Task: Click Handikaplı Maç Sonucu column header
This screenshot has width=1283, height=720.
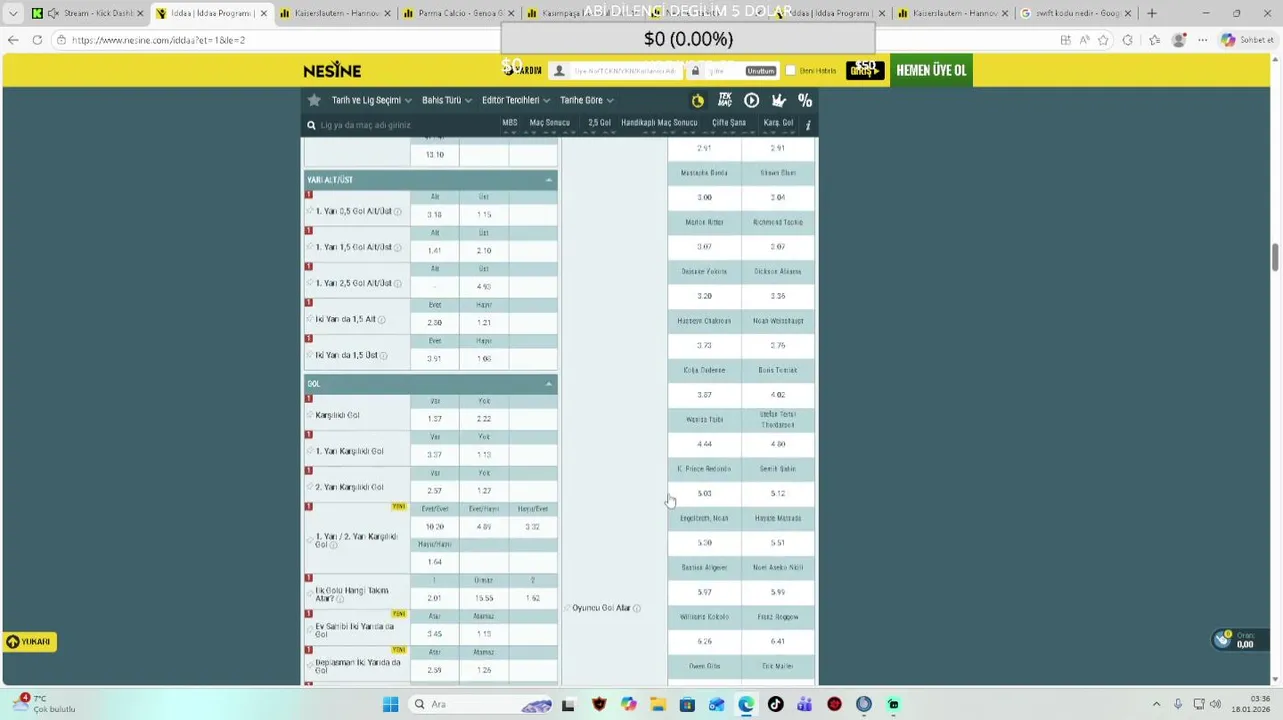Action: (659, 123)
